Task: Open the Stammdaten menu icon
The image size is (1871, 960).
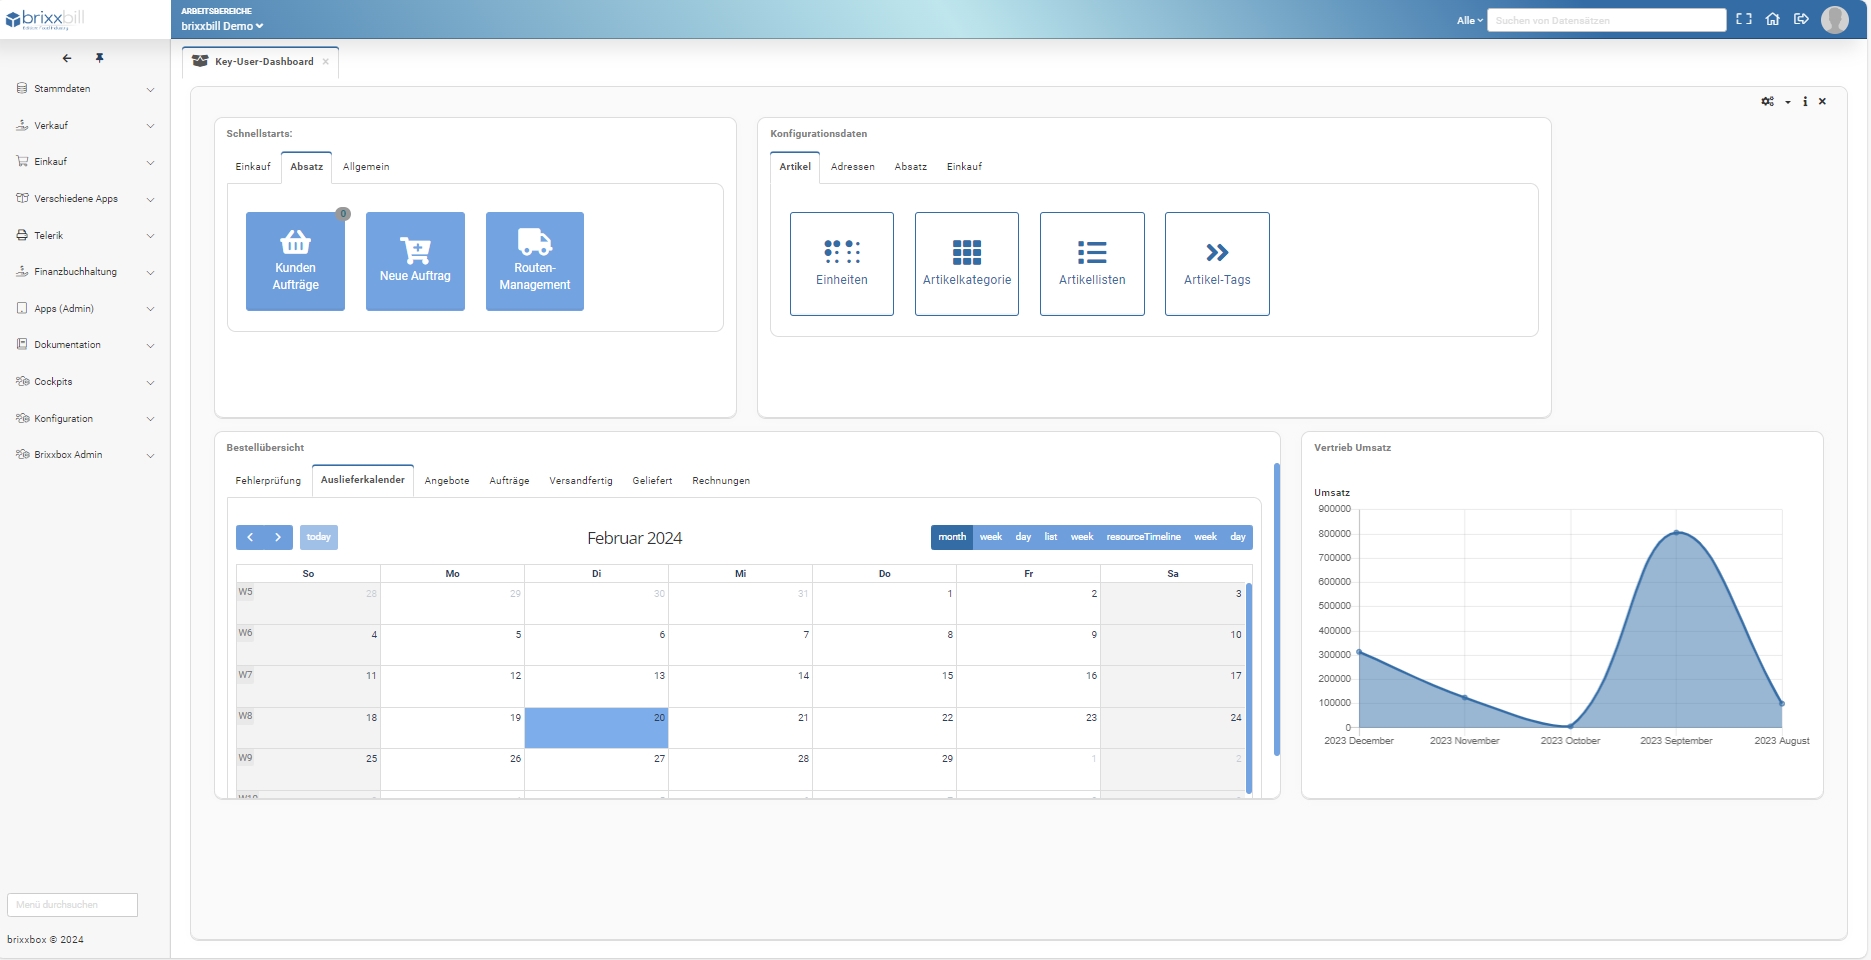Action: coord(22,88)
